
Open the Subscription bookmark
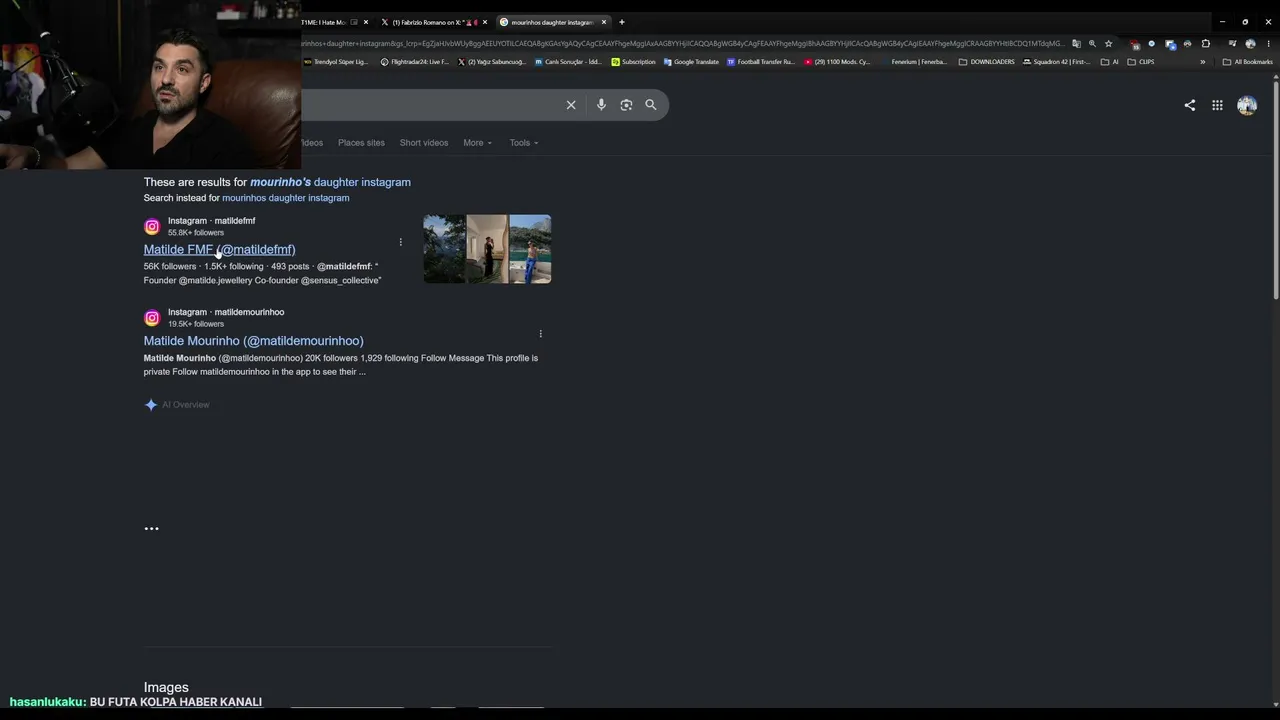[x=633, y=62]
